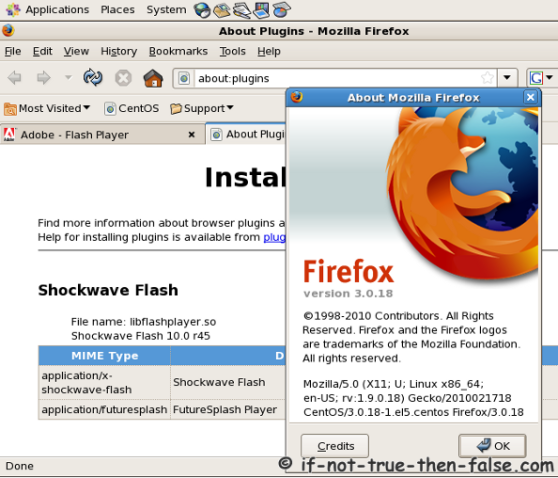Click the Shockwave Flash 10.0 r45 text
The width and height of the screenshot is (558, 478).
pos(141,336)
